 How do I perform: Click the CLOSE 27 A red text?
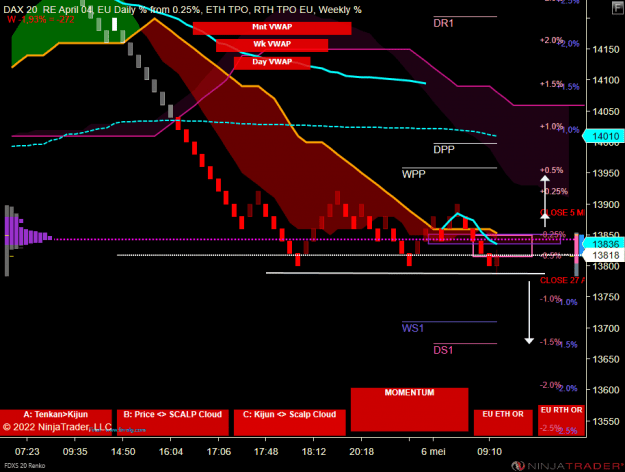coord(562,281)
